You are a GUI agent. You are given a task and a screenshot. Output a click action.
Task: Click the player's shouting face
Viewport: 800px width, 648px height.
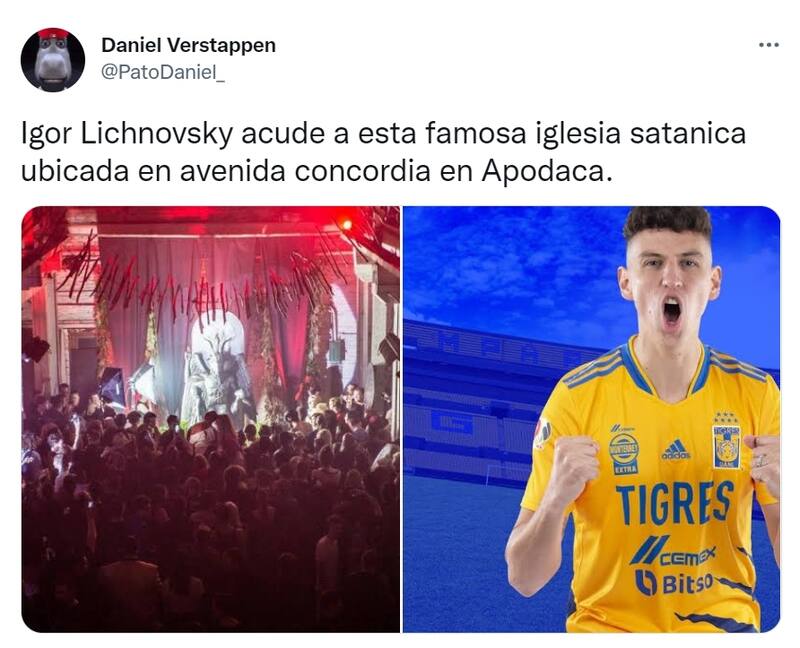(x=669, y=288)
